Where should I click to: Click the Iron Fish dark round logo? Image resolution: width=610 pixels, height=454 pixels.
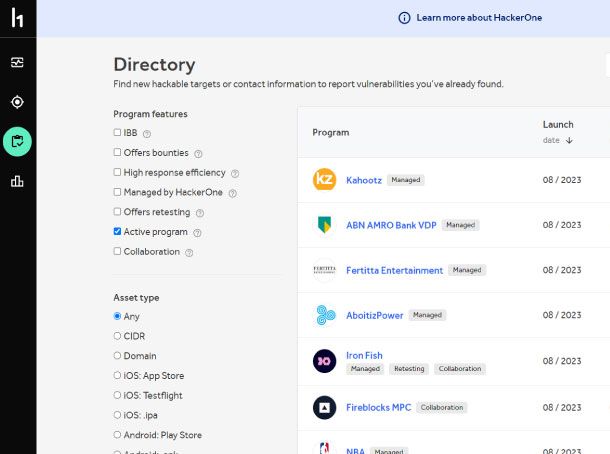324,361
